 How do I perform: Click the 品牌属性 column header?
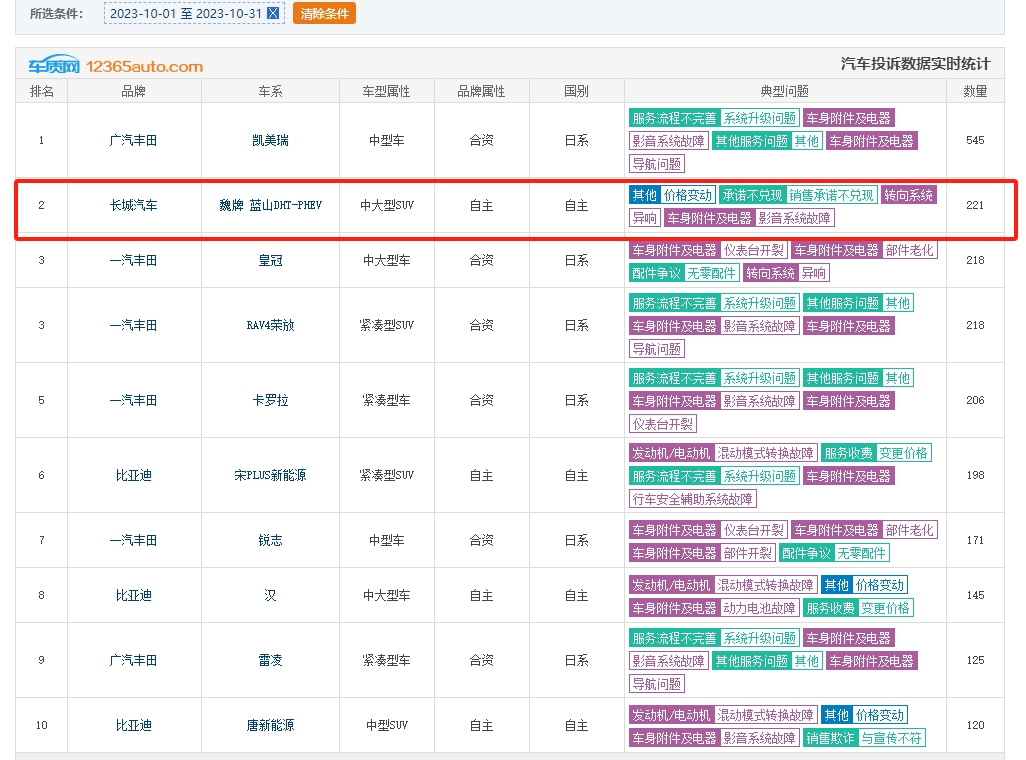[x=481, y=91]
